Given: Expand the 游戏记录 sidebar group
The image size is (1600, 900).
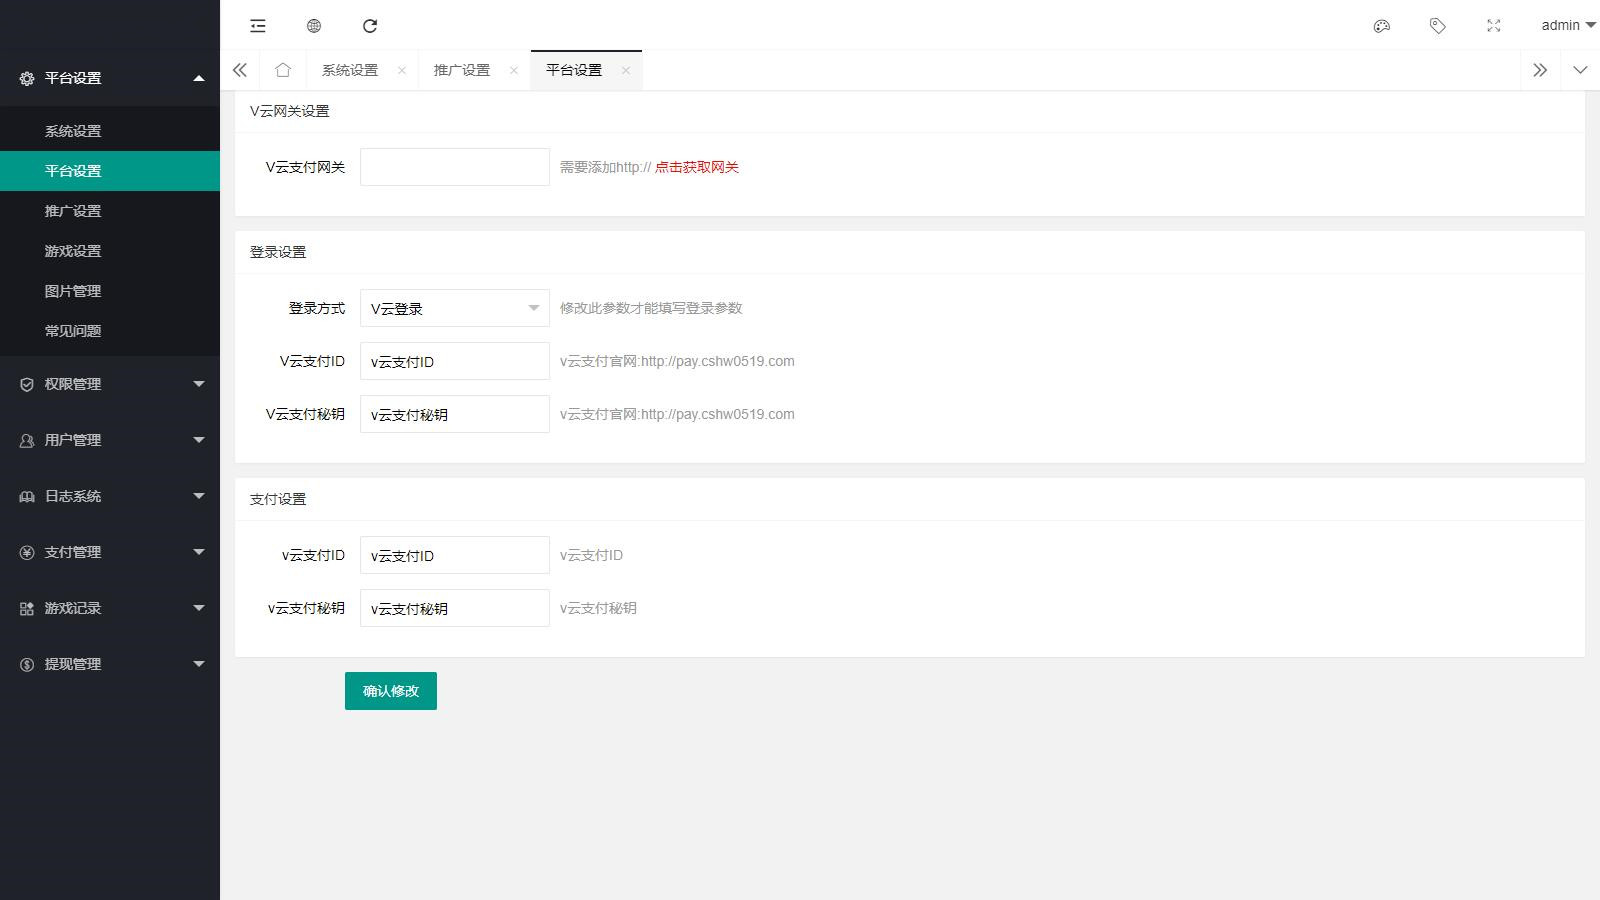Looking at the screenshot, I should click(x=110, y=608).
